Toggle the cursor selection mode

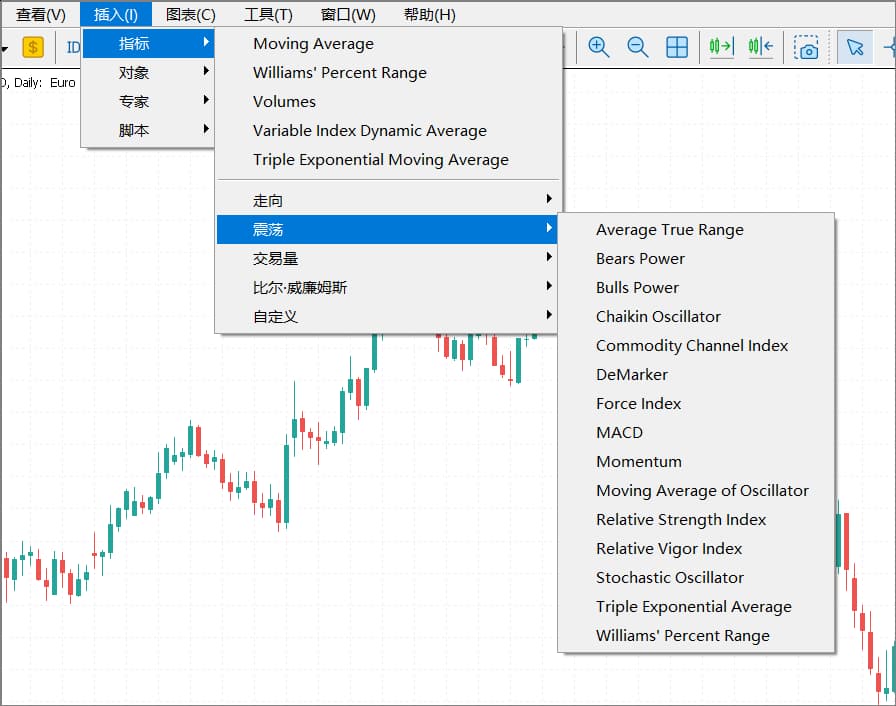pyautogui.click(x=855, y=46)
